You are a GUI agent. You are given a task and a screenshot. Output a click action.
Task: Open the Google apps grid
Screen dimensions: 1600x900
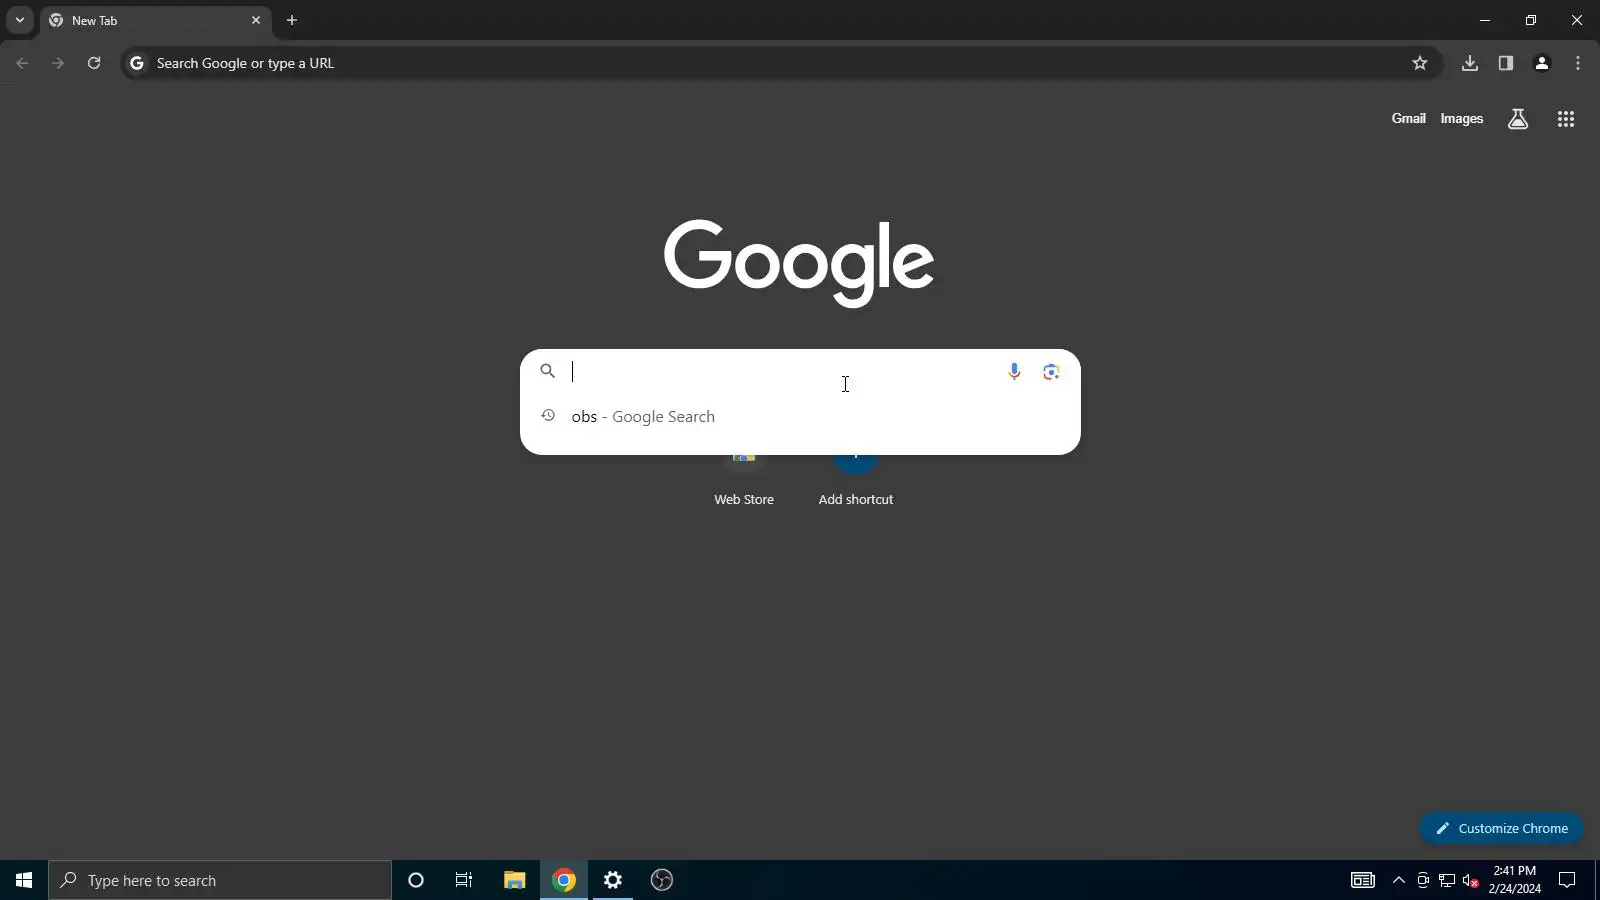(1566, 119)
